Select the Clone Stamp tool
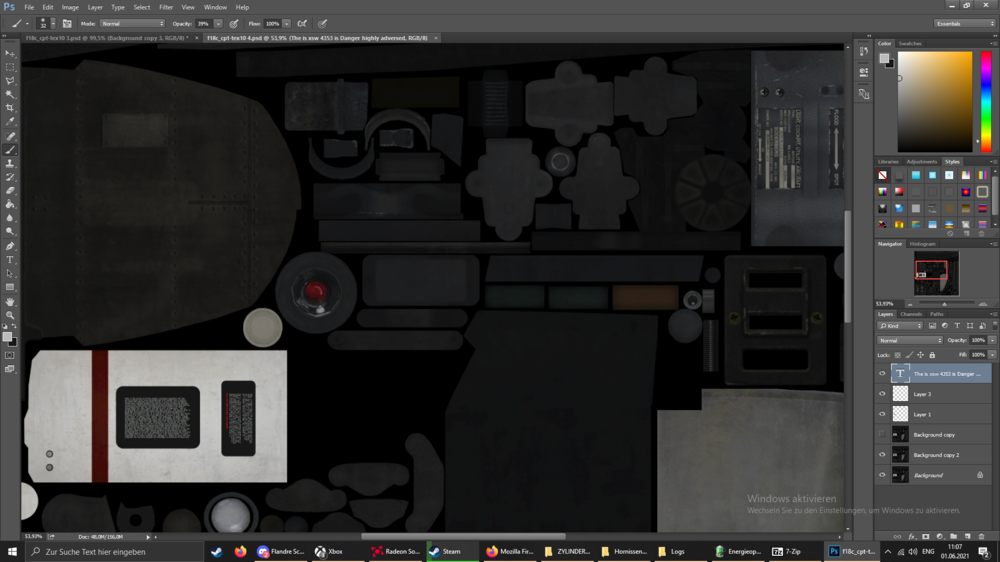The width and height of the screenshot is (1000, 562). [10, 164]
